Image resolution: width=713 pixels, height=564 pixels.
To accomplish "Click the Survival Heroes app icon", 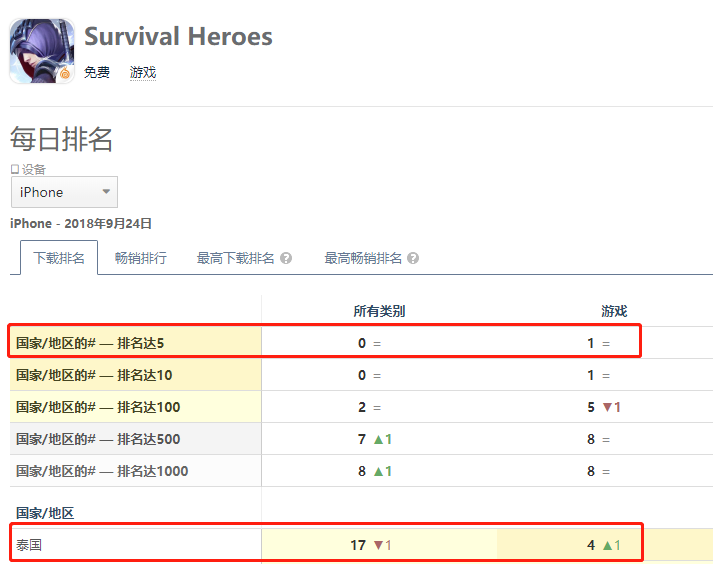I will pos(42,51).
